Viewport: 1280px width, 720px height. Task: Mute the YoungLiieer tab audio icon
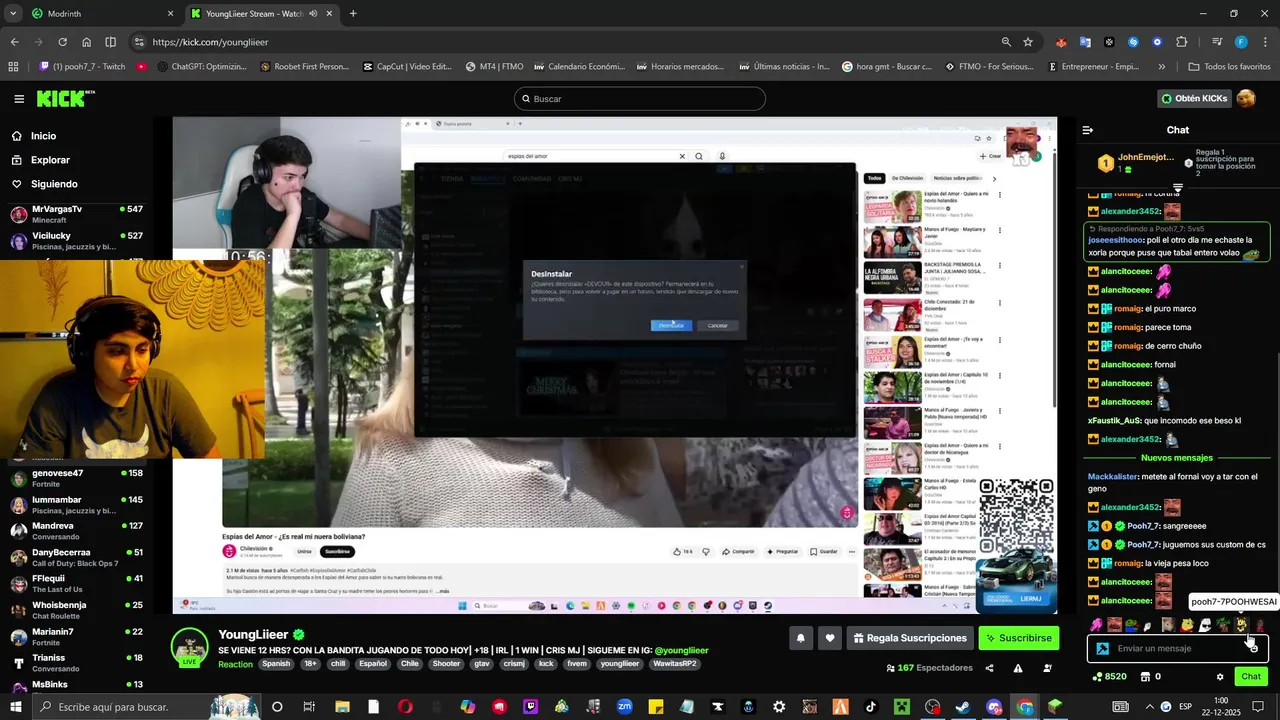click(314, 14)
